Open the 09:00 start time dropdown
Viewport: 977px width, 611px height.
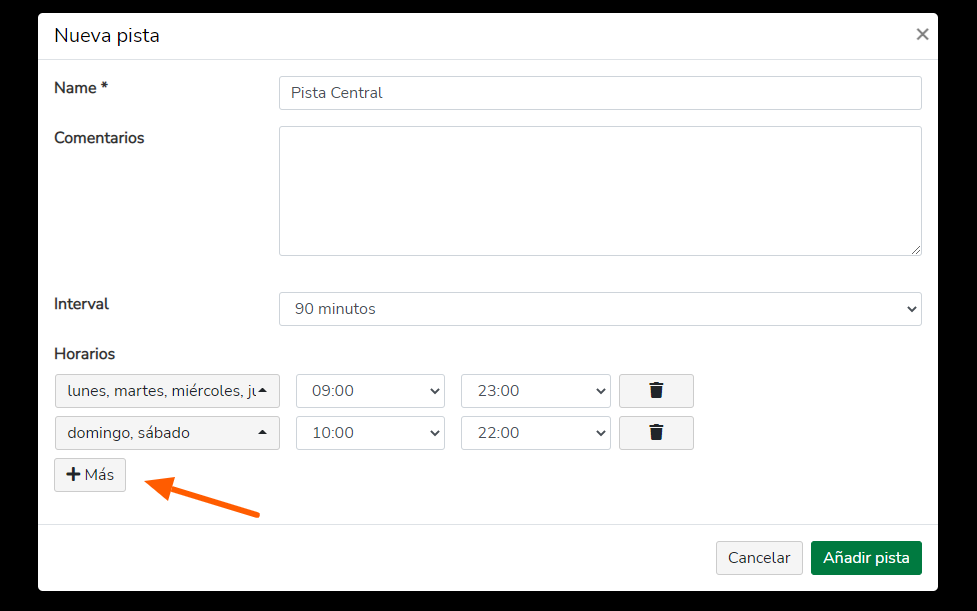click(x=370, y=391)
